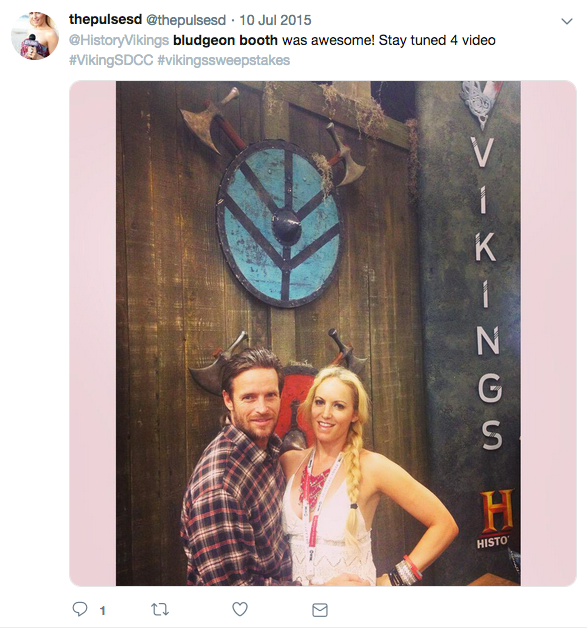Click the bold 'bludgeon booth' text

pyautogui.click(x=225, y=40)
